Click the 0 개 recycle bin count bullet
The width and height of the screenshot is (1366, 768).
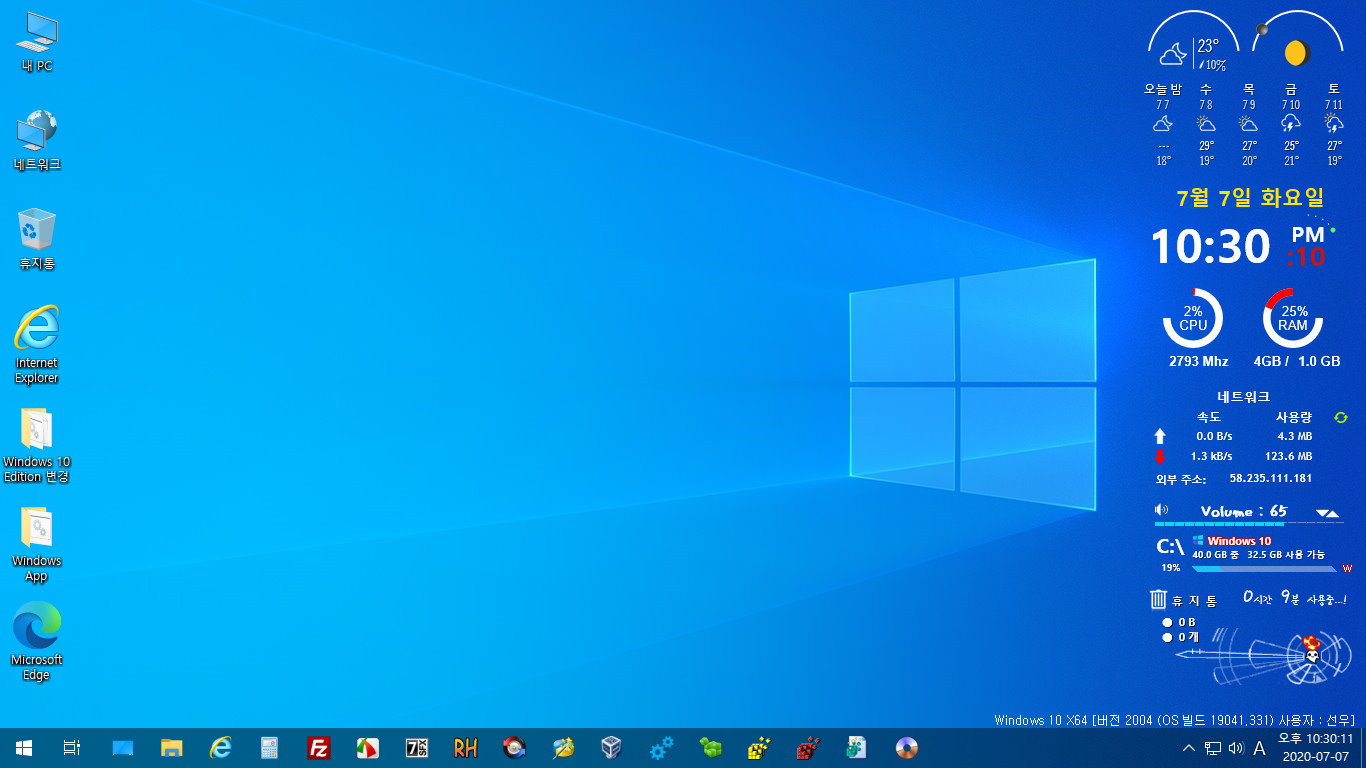(1167, 636)
